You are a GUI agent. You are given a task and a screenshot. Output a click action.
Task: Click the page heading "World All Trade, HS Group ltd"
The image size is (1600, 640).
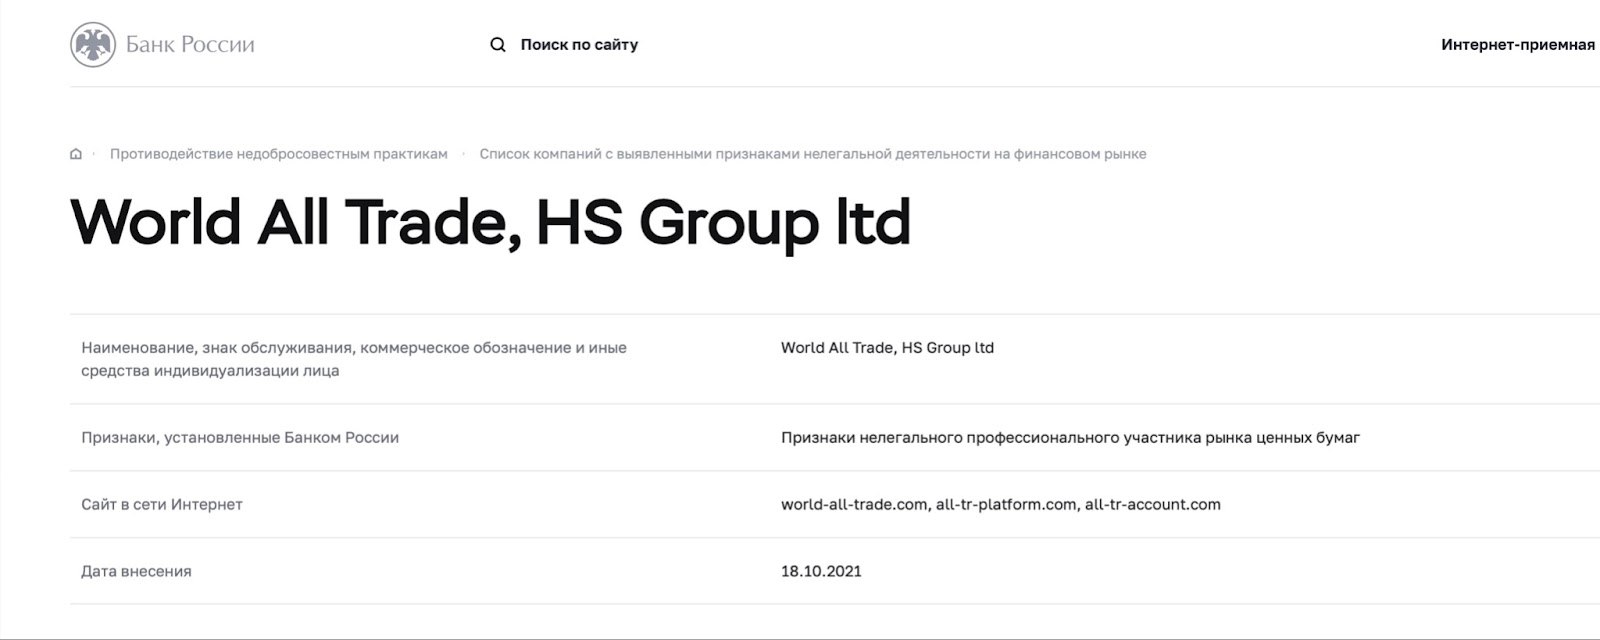click(491, 222)
